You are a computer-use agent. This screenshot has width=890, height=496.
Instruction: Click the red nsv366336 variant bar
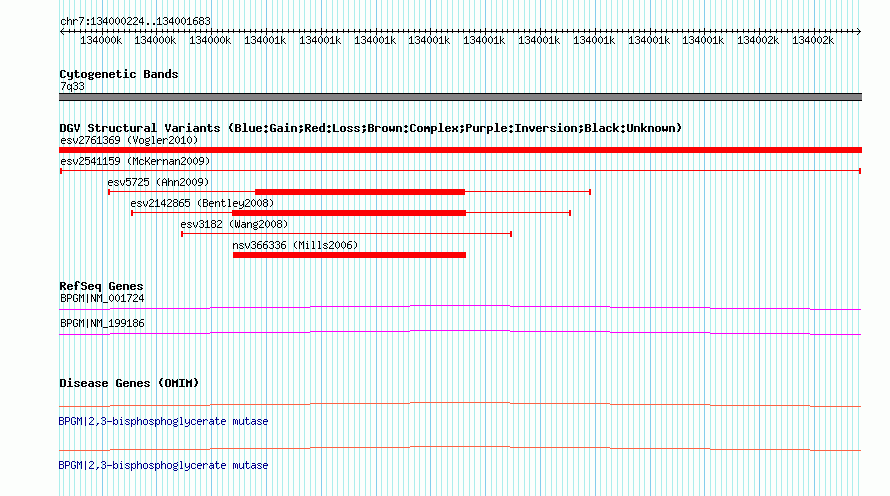[x=349, y=255]
